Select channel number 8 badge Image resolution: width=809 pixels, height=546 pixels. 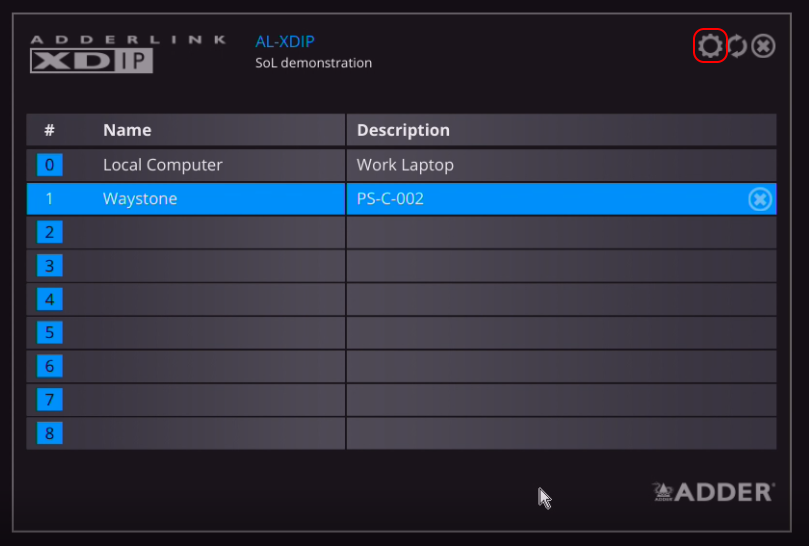[49, 433]
